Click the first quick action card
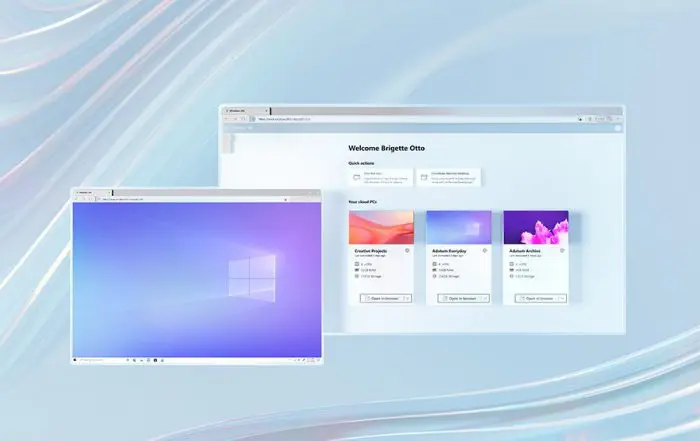This screenshot has height=441, width=700. pyautogui.click(x=381, y=177)
